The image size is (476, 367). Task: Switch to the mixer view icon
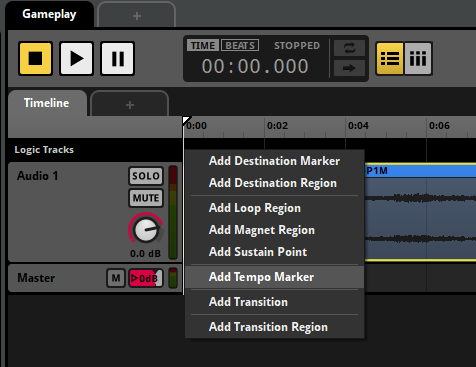coord(418,58)
